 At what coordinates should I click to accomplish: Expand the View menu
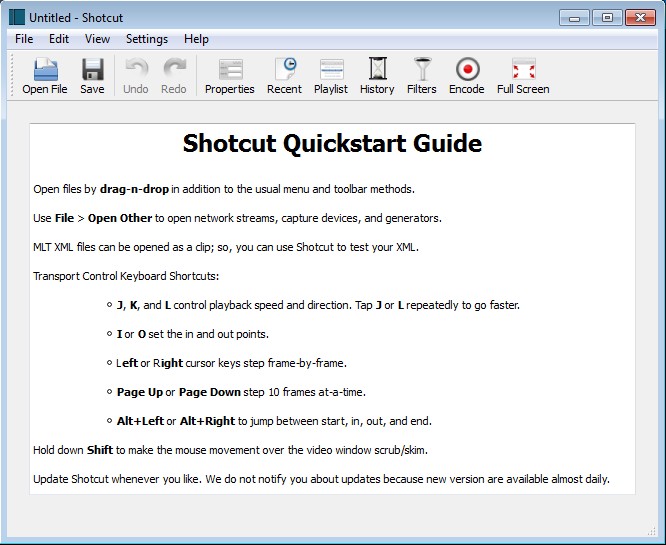coord(97,39)
